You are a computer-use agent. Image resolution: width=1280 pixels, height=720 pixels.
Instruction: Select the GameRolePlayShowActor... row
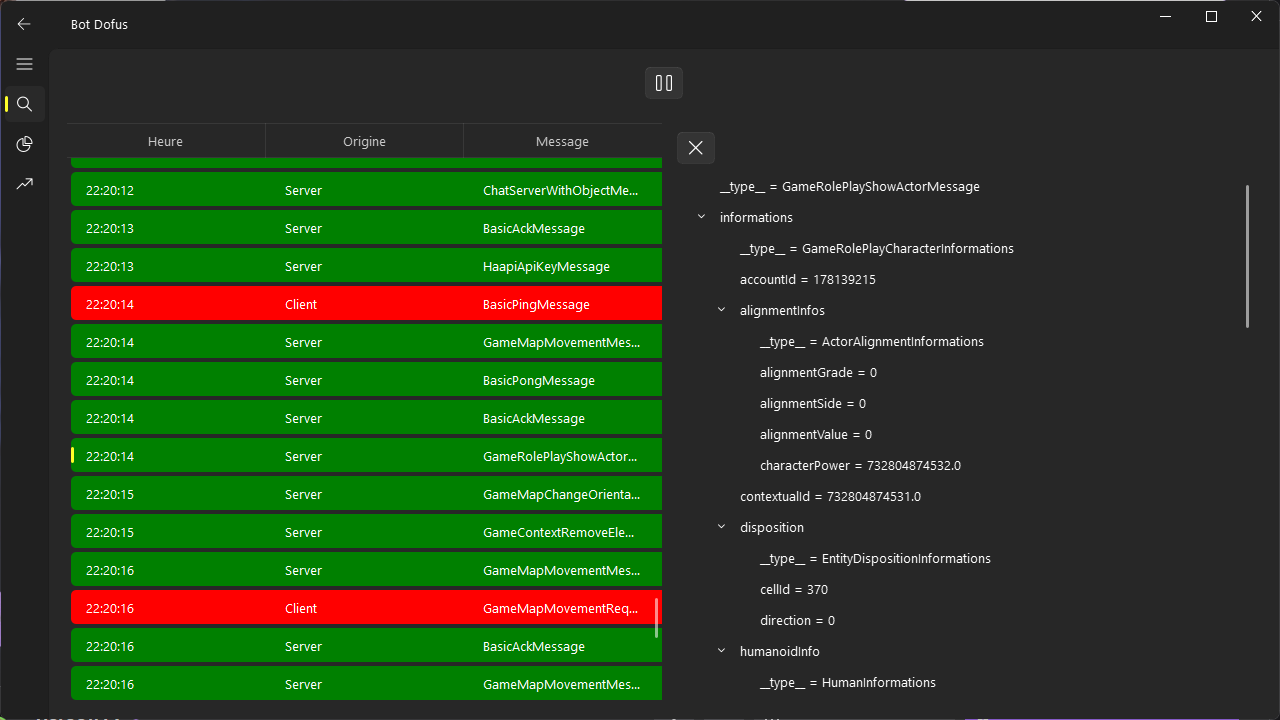366,456
